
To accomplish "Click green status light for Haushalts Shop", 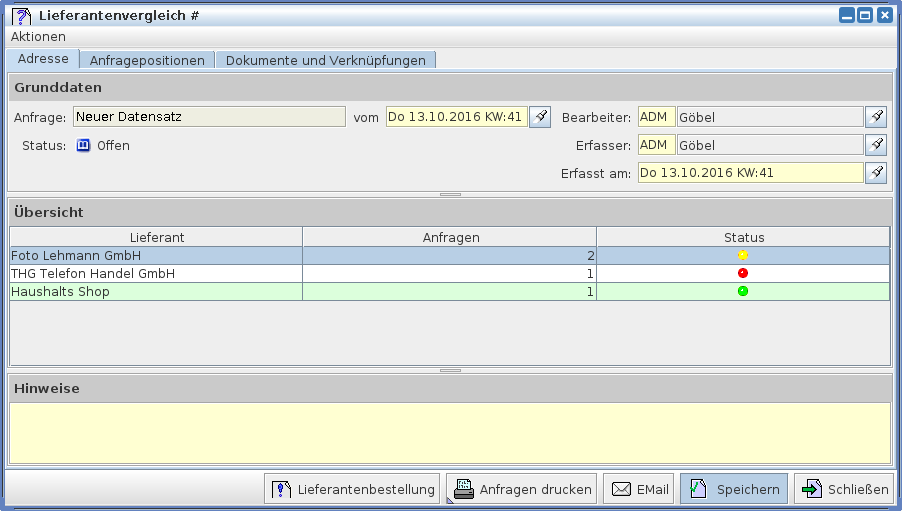I will point(743,291).
